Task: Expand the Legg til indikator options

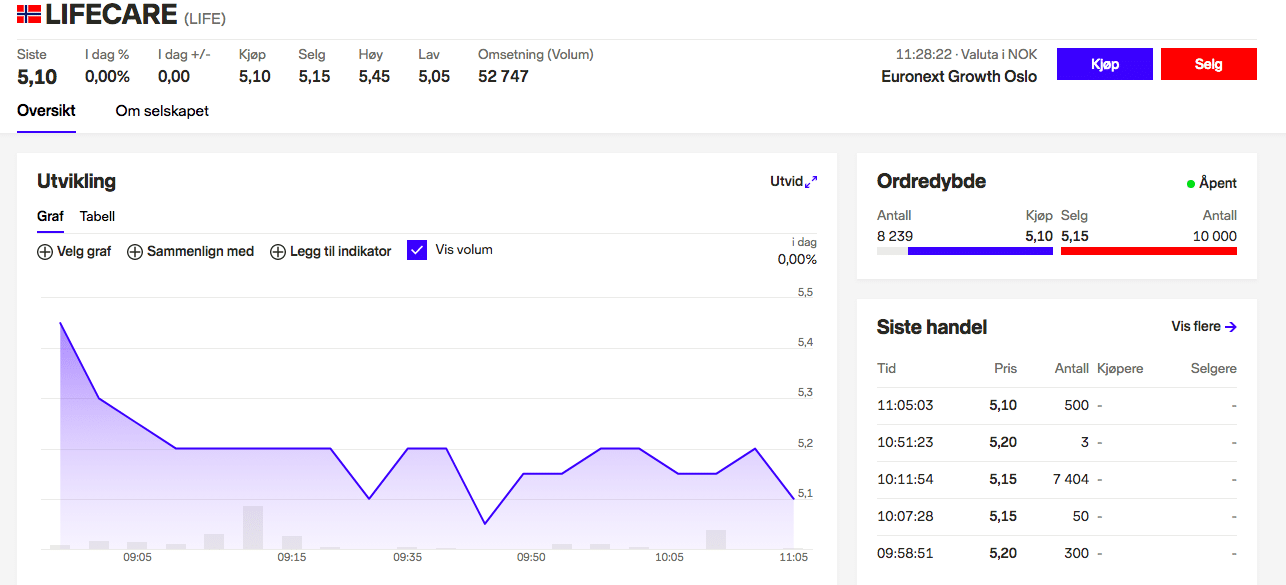Action: click(340, 252)
